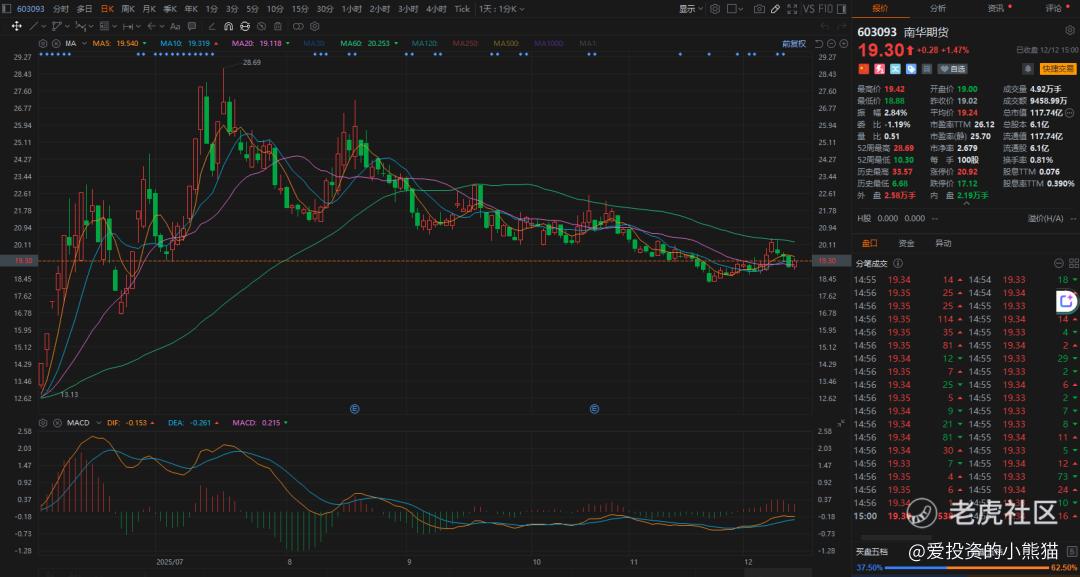The width and height of the screenshot is (1080, 577).
Task: Open the 1天:1分K interval dropdown
Action: point(502,9)
